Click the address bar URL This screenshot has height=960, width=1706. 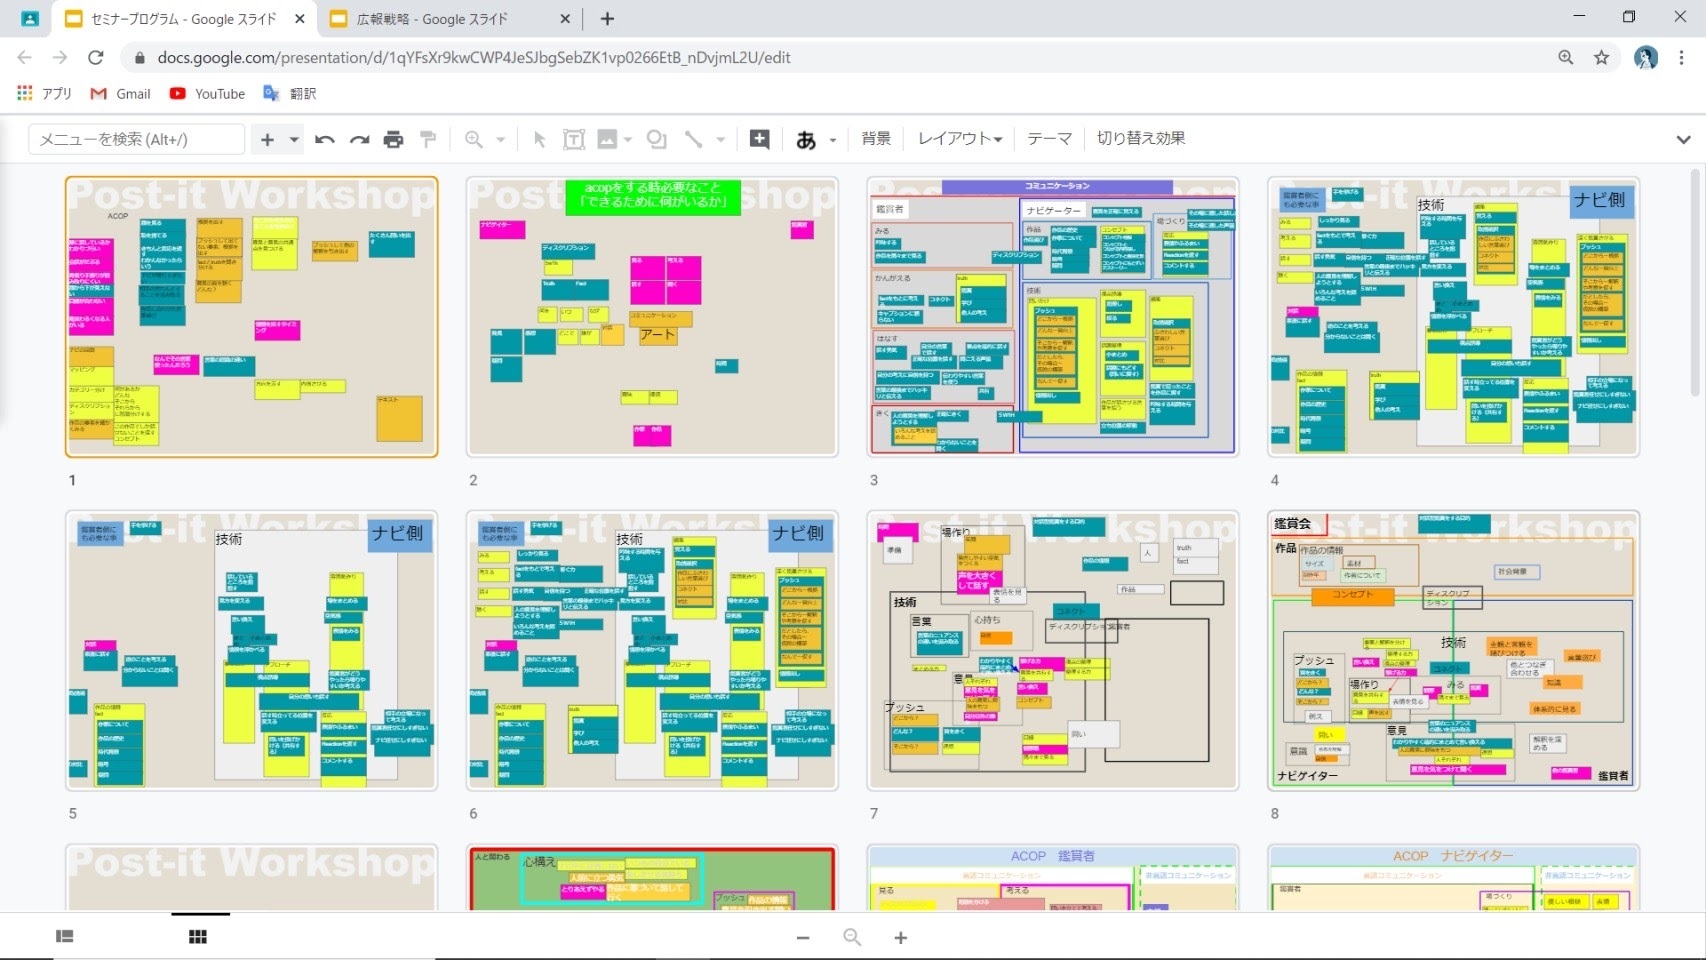(x=473, y=58)
